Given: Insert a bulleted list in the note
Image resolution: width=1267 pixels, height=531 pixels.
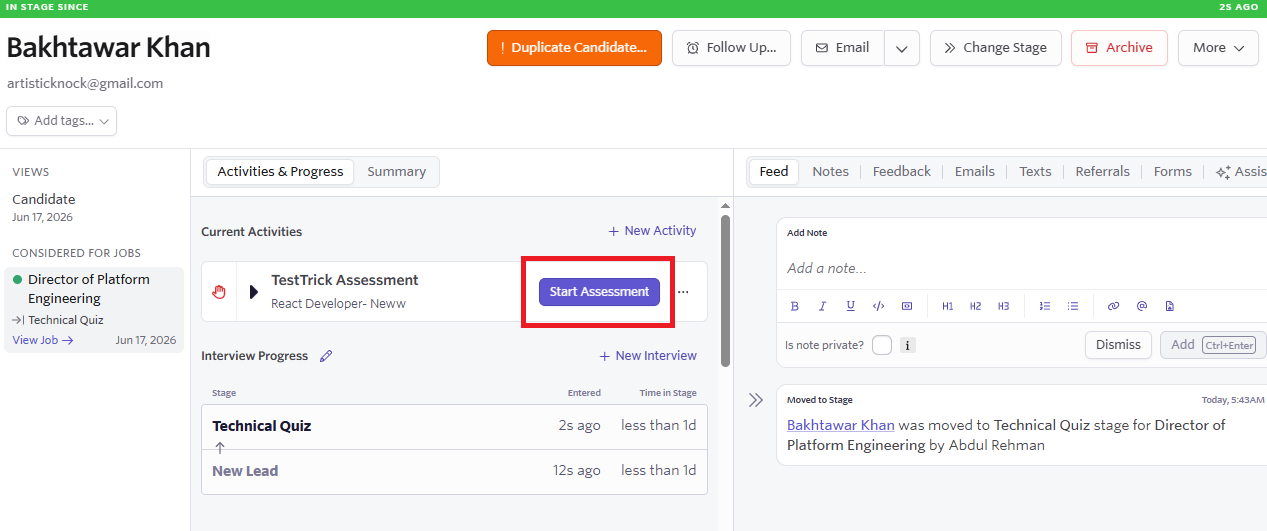Looking at the screenshot, I should (x=1073, y=306).
